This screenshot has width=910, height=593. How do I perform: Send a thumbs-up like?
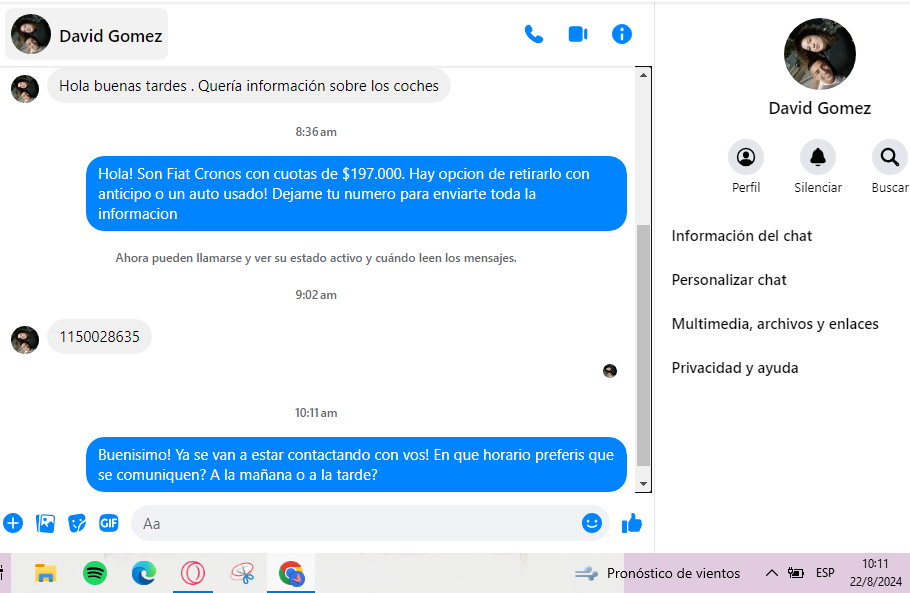[631, 523]
